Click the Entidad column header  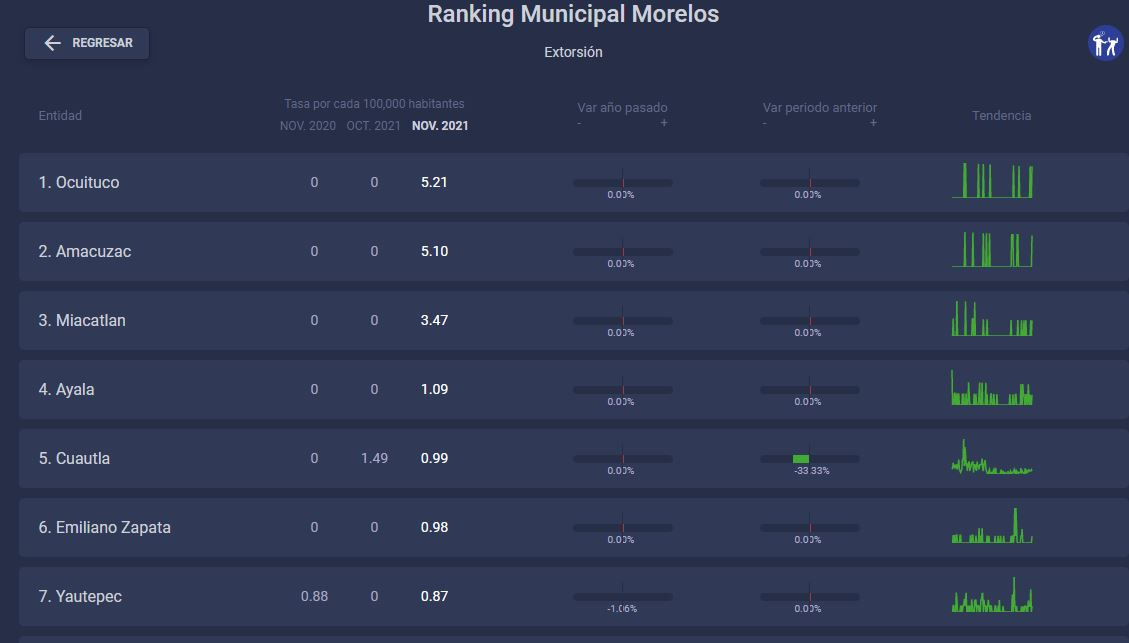tap(60, 115)
